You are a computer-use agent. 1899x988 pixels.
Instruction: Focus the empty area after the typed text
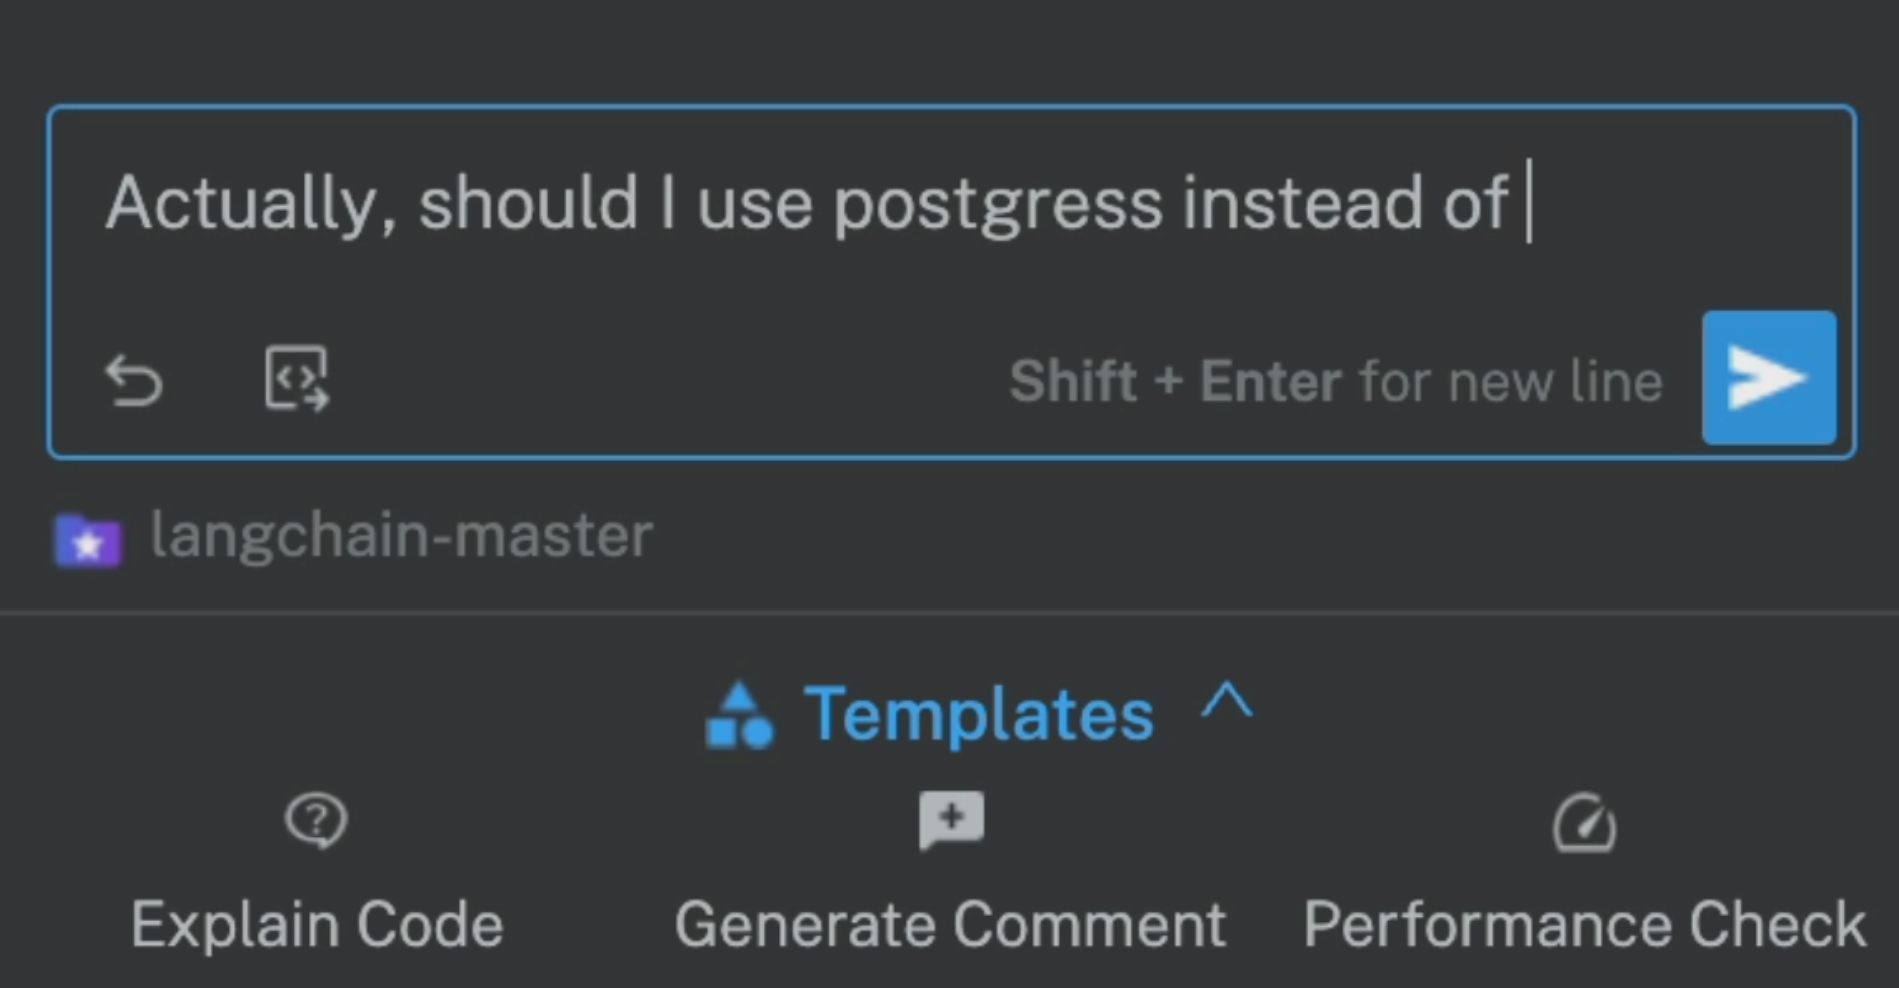1680,204
